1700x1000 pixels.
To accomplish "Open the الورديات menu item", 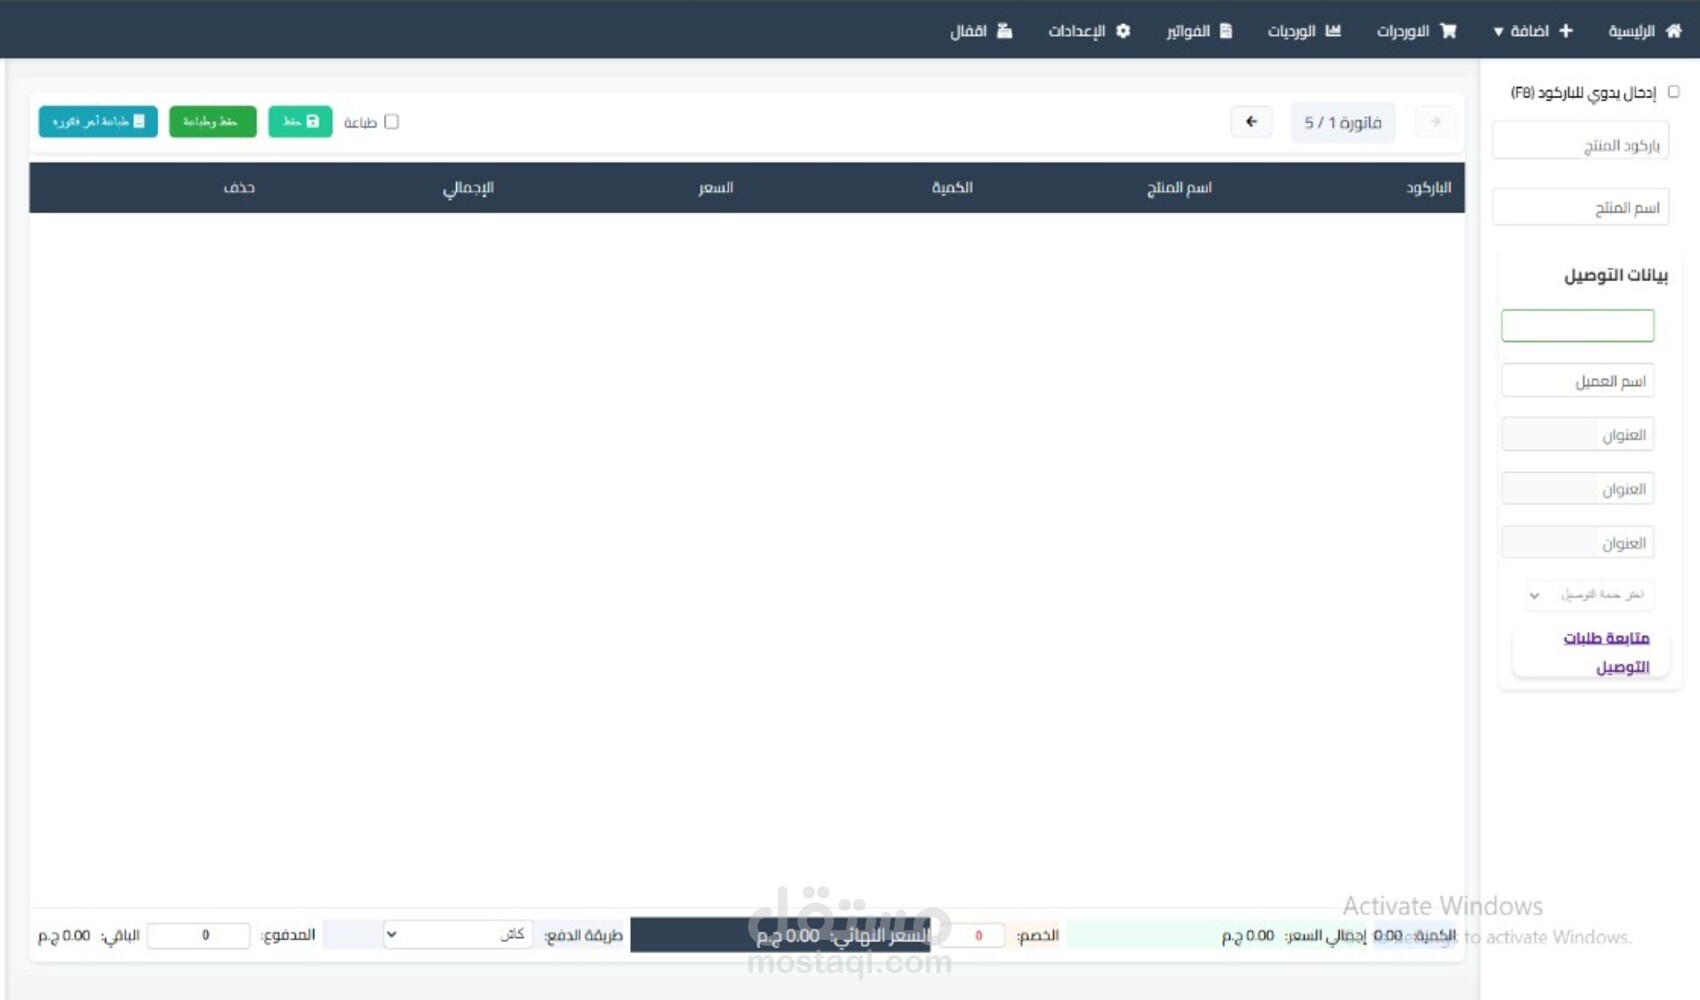I will (x=1304, y=31).
